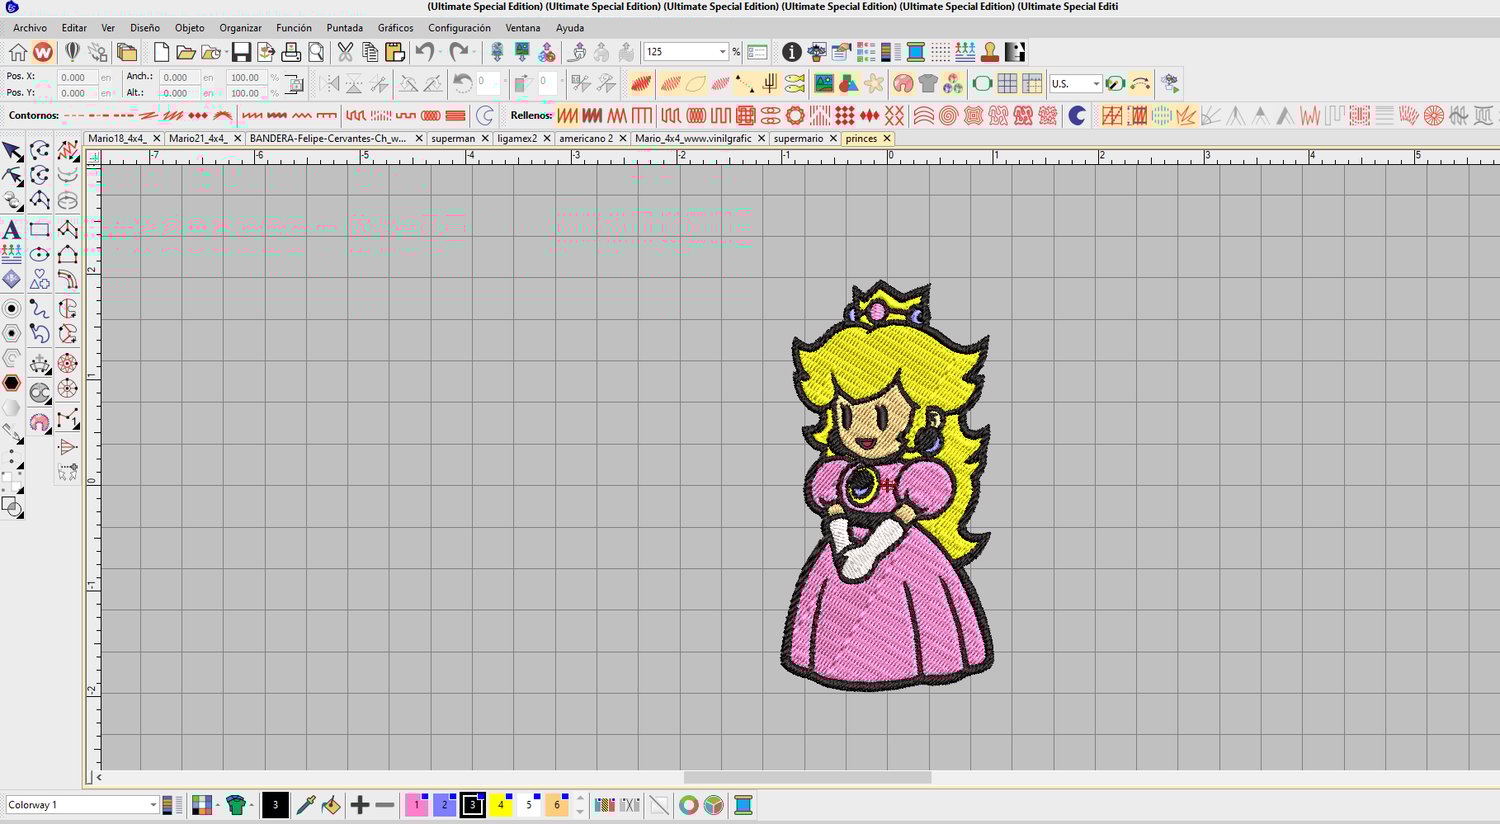Choose the ellipse shape tool

[x=39, y=254]
